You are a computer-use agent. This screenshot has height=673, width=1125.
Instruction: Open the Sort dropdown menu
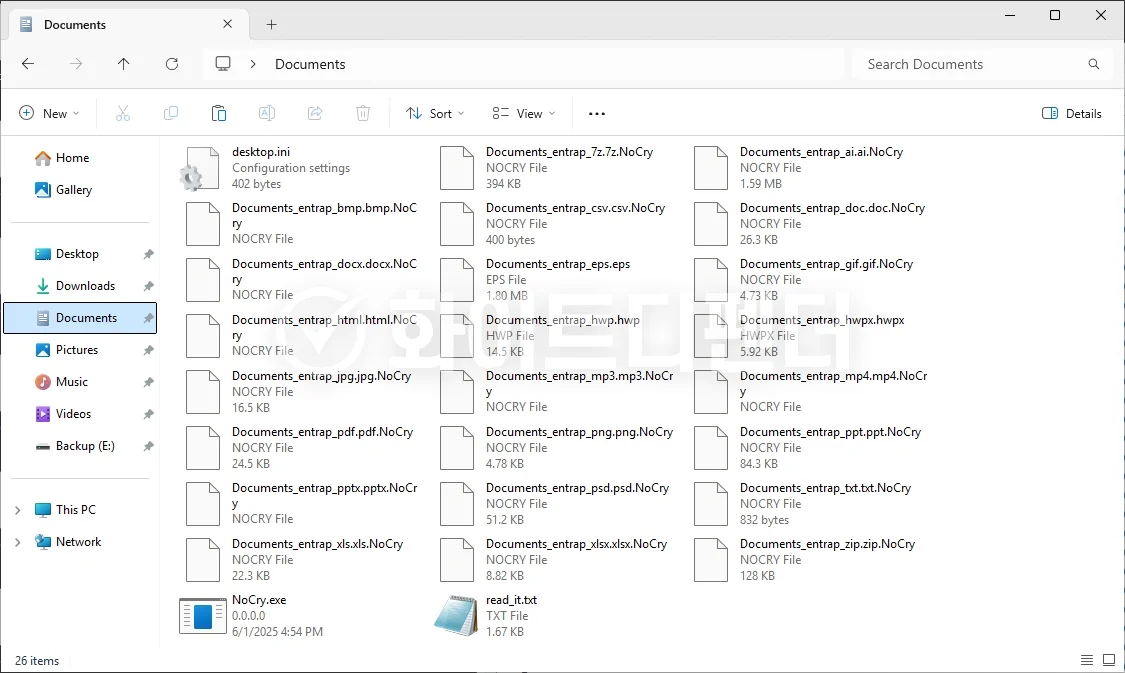click(x=435, y=114)
